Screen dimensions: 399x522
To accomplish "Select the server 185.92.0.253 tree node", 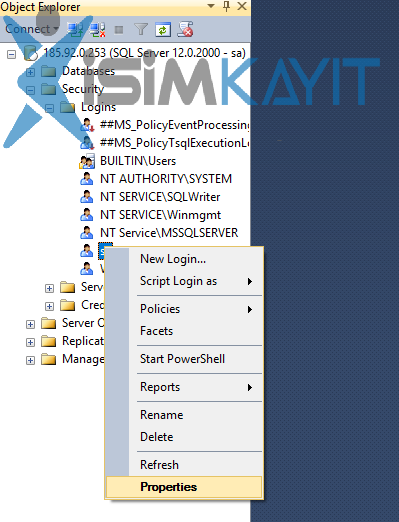I will pos(145,53).
